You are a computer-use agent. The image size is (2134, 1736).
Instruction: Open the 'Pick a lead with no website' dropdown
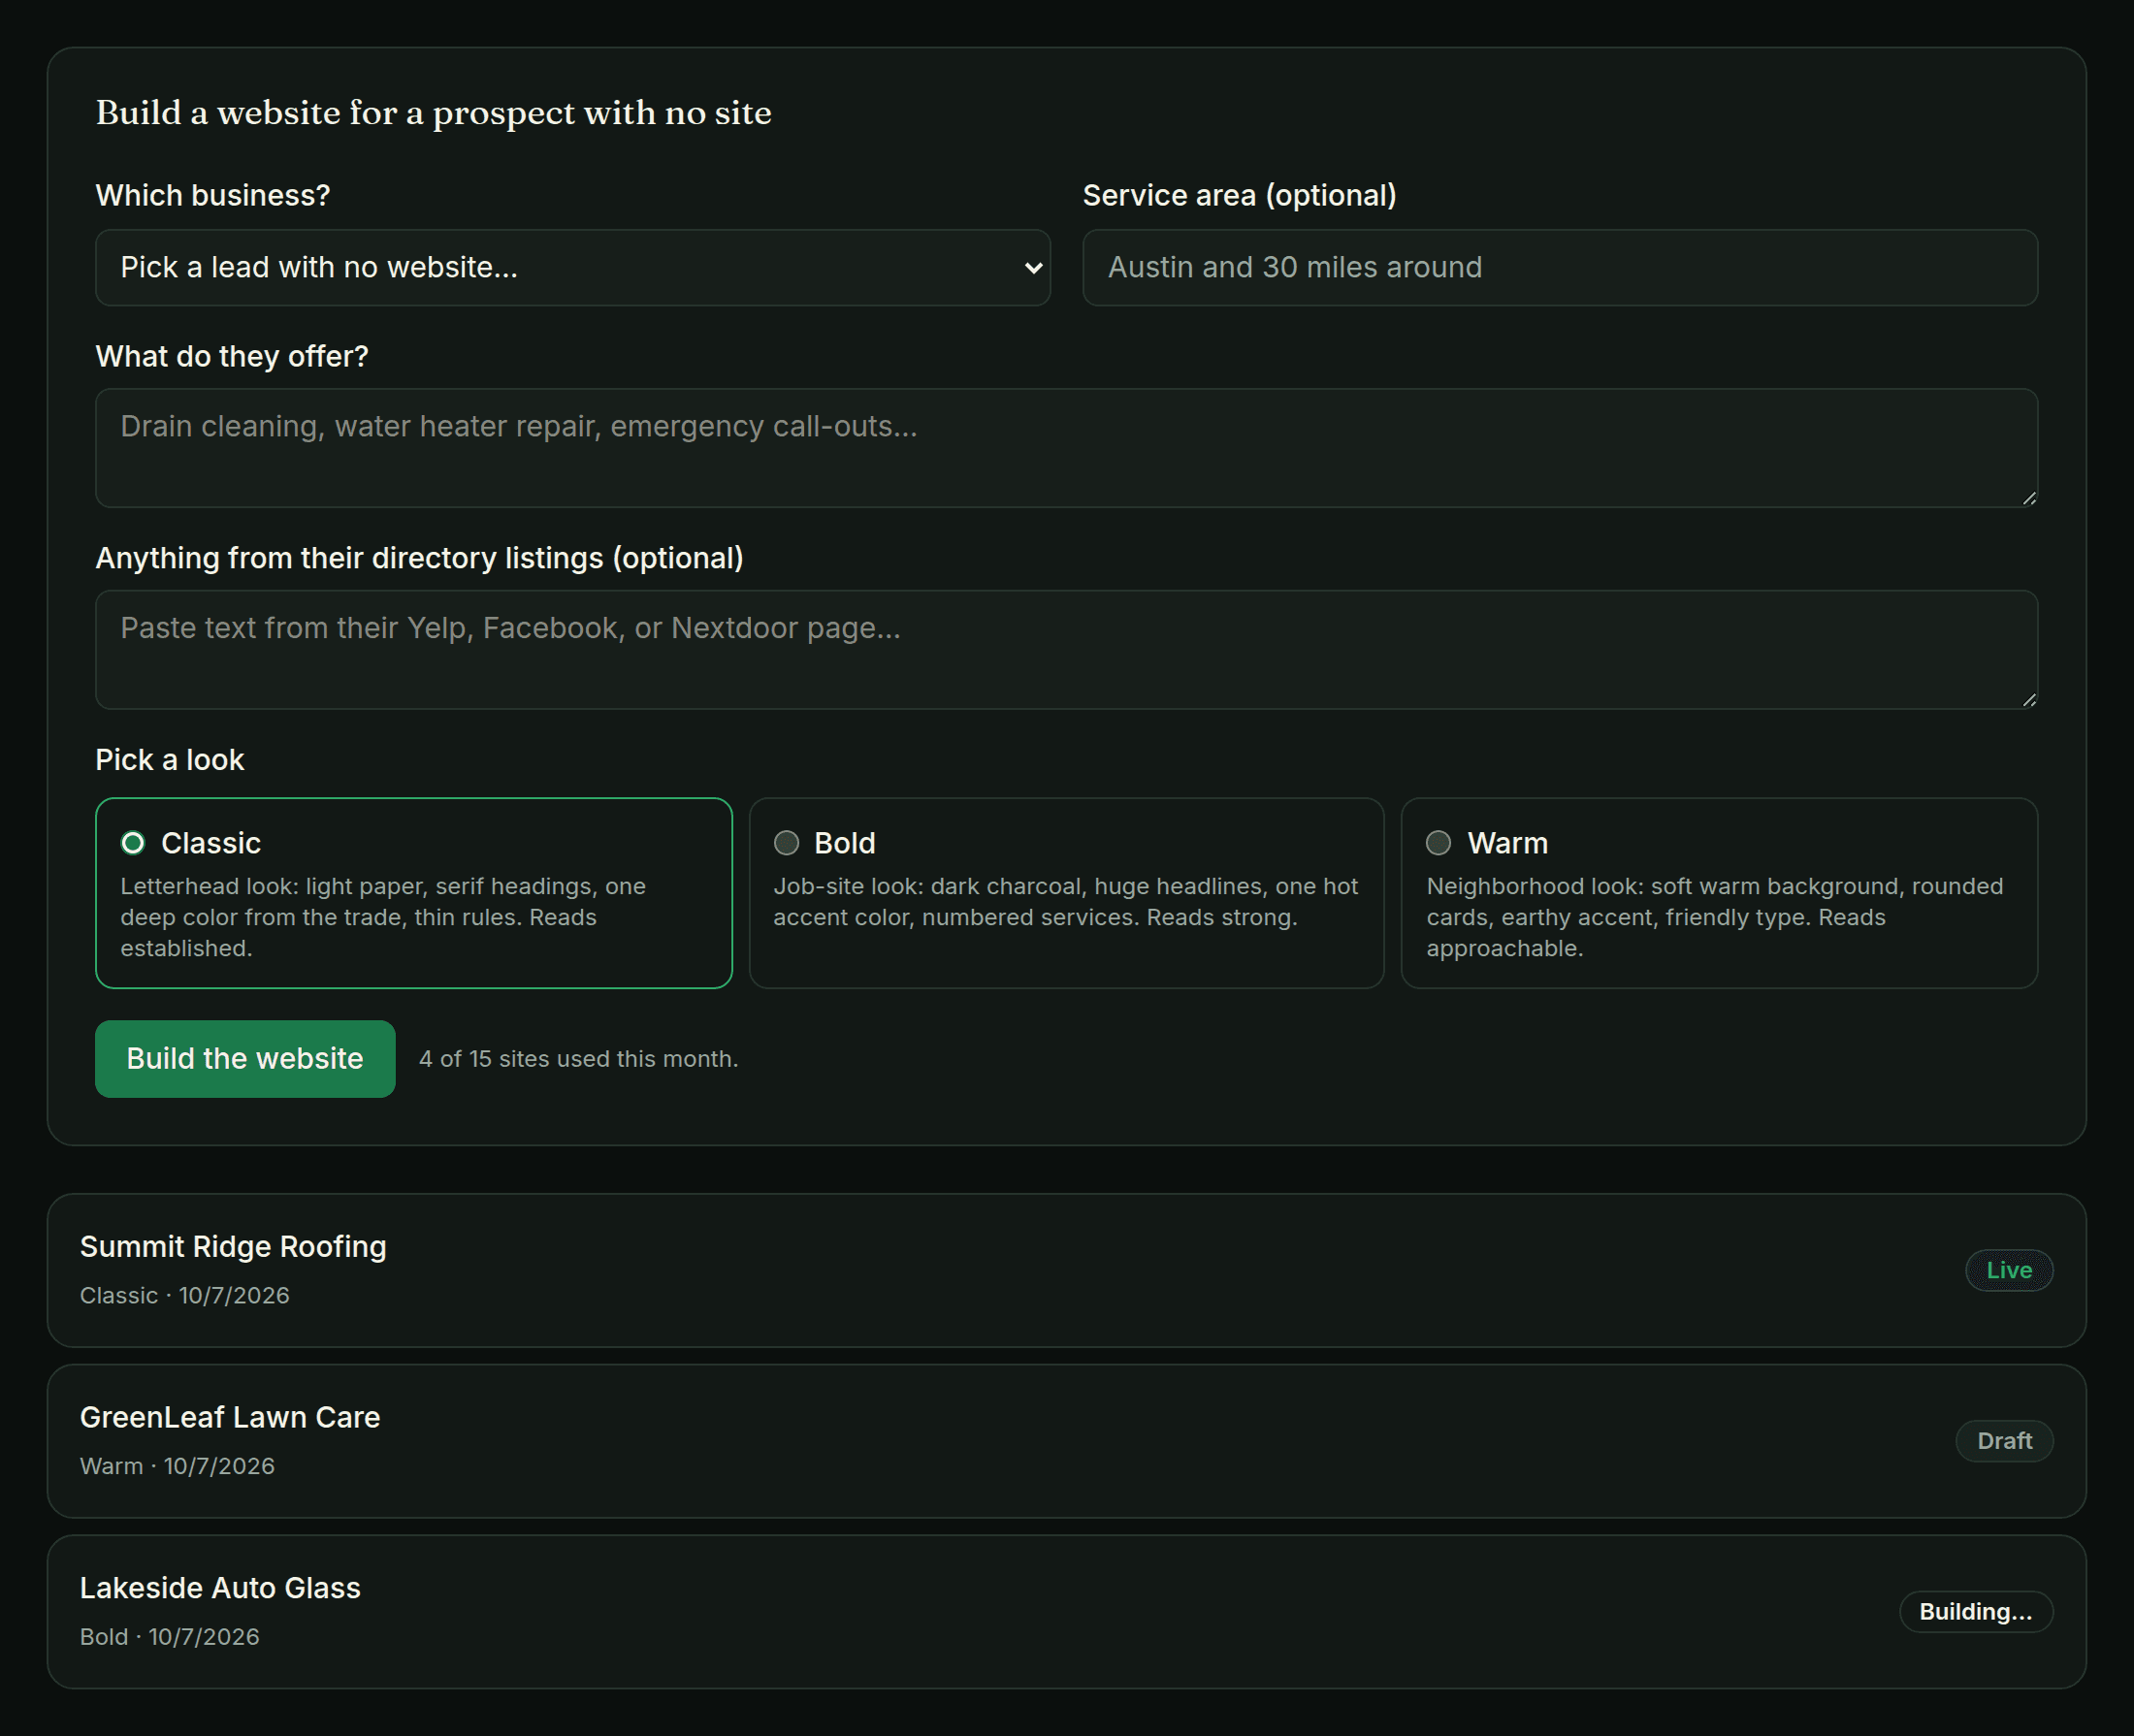click(572, 267)
